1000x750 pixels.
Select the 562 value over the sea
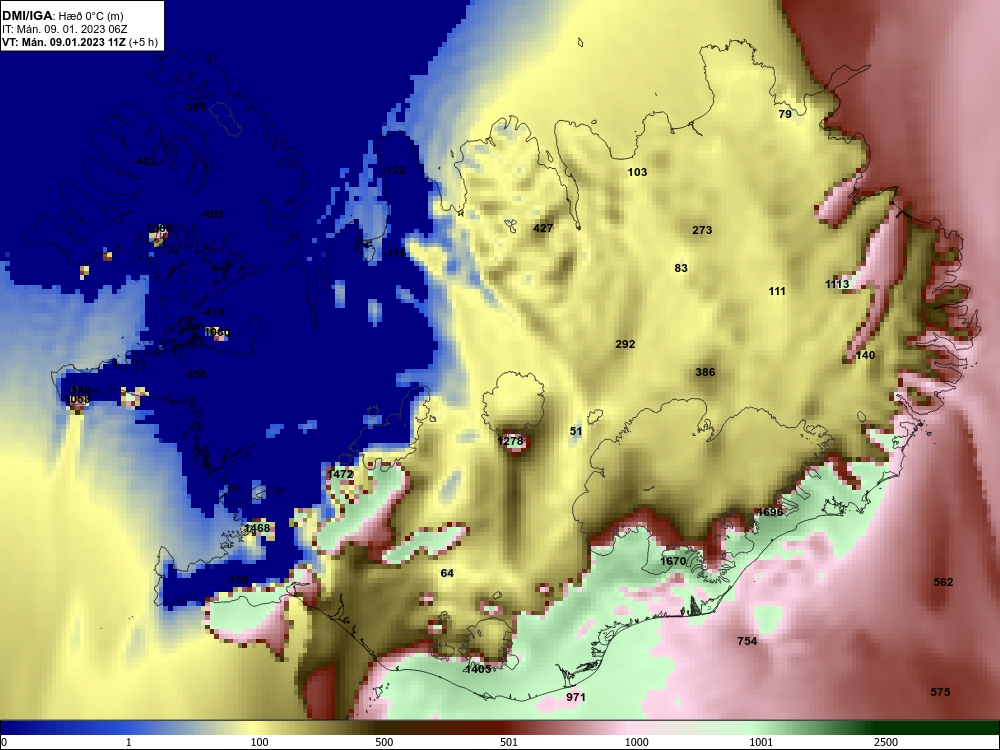[x=943, y=582]
